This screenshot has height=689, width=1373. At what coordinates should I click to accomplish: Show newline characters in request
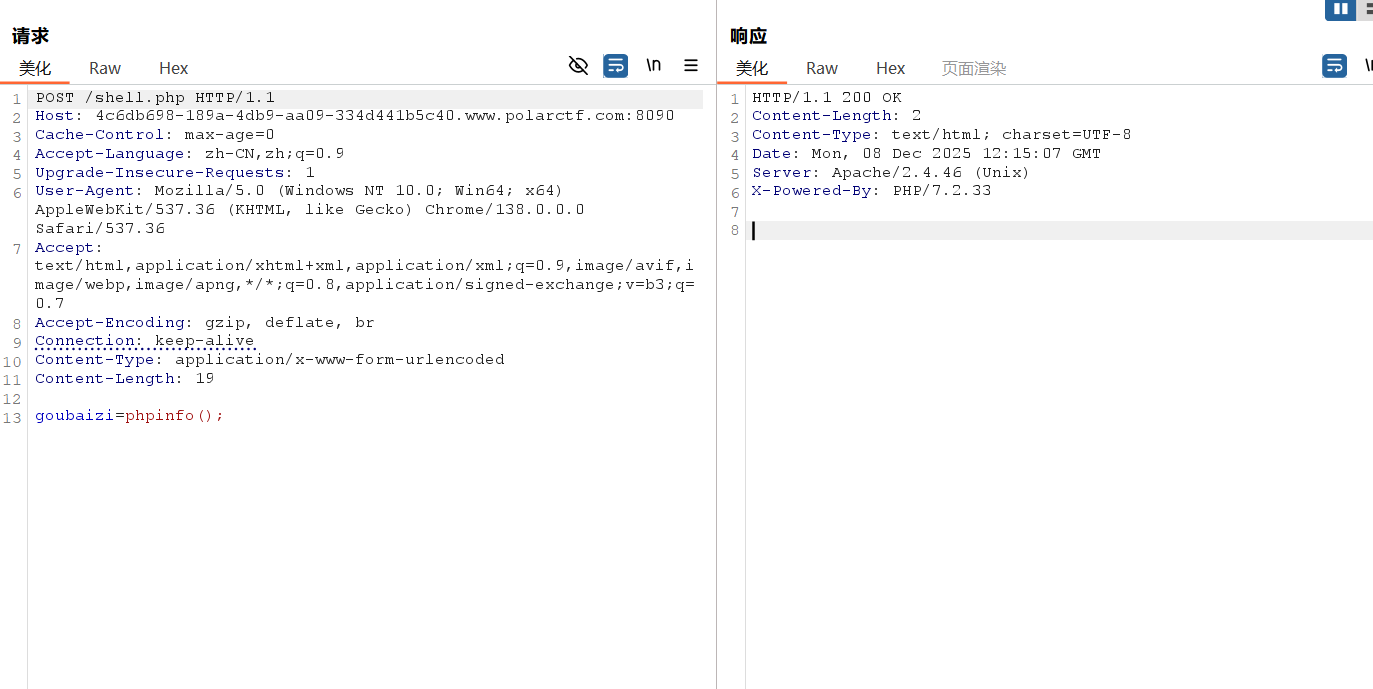(653, 65)
